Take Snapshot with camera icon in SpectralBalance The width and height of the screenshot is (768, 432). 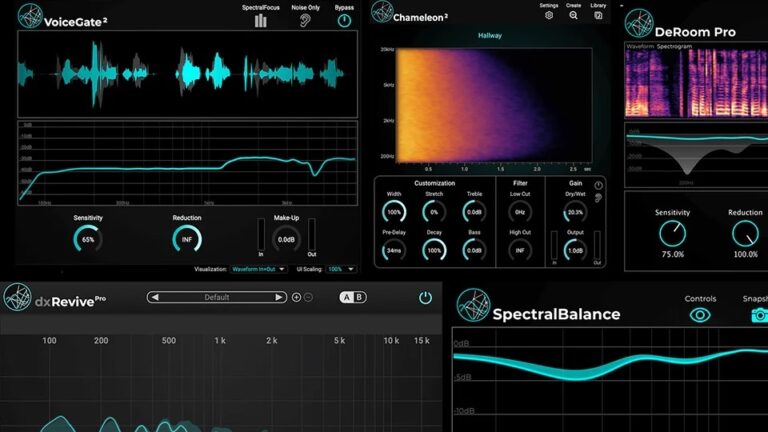pos(760,315)
